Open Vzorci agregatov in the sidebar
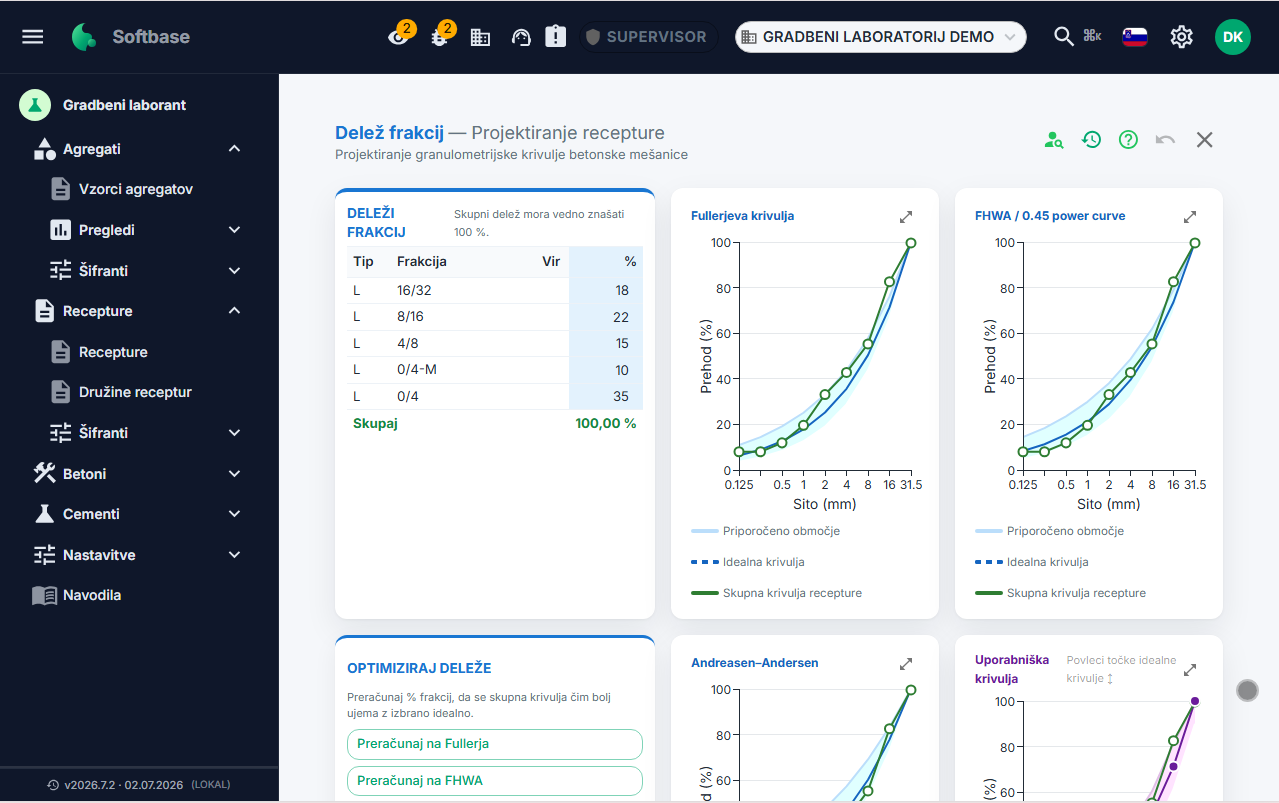The image size is (1279, 803). point(136,189)
